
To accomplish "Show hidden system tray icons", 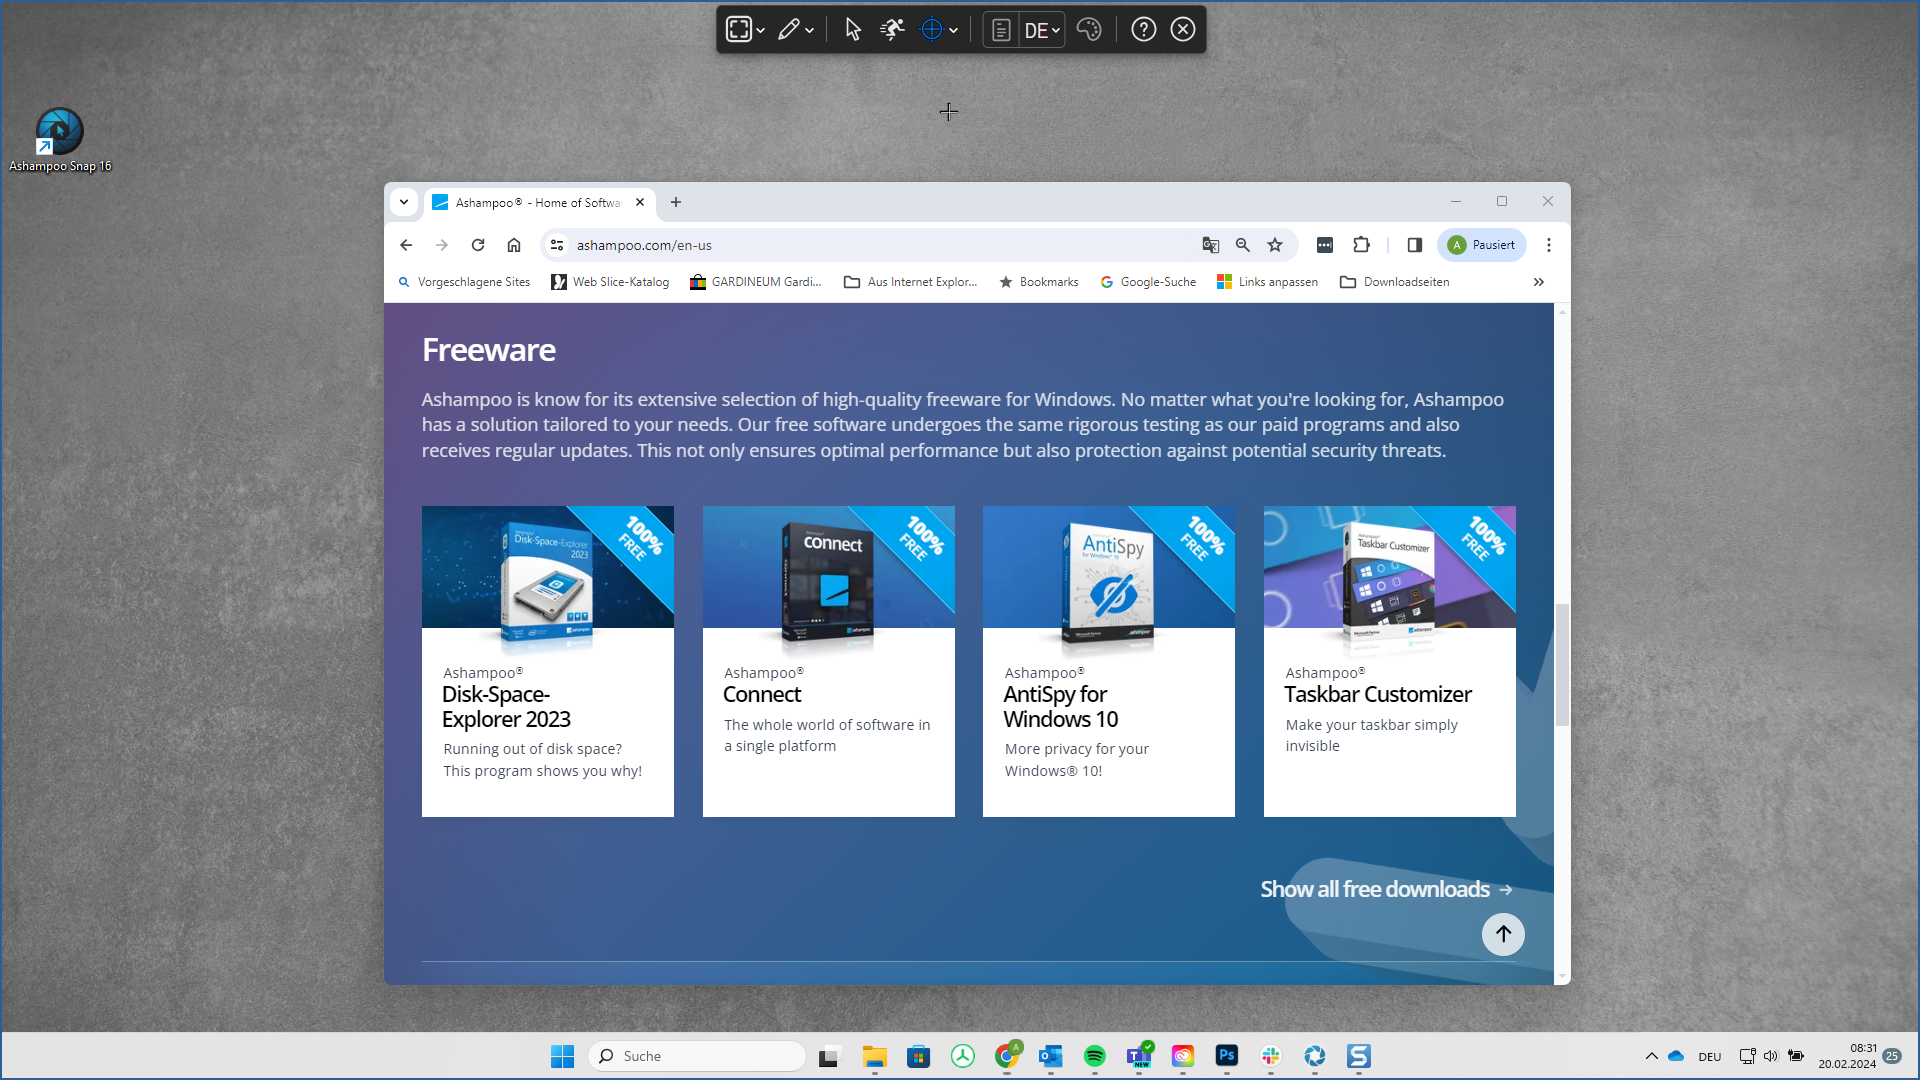I will coord(1652,1056).
